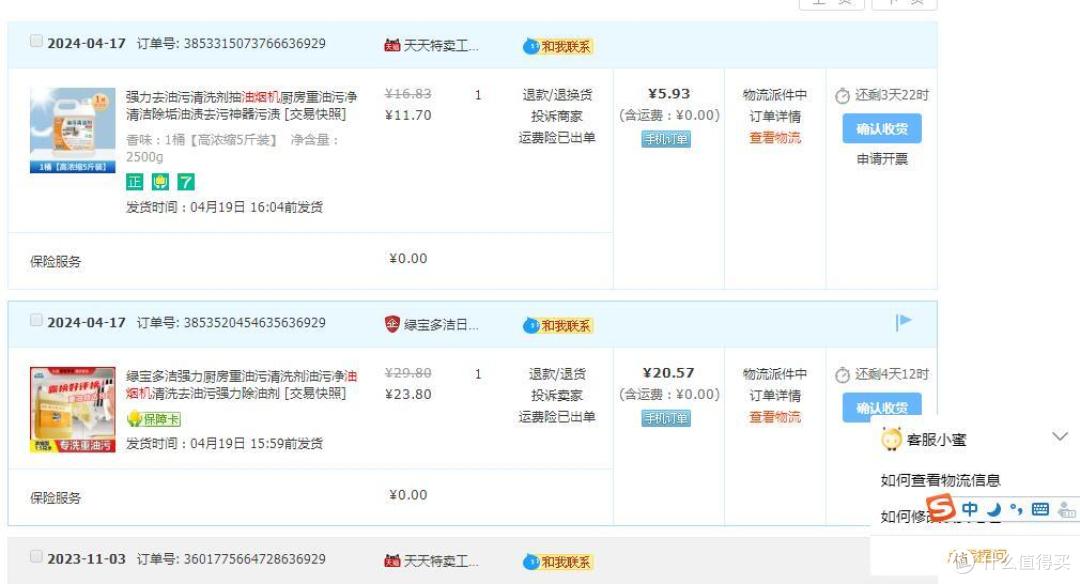
Task: Open 绿宝多洁 product thumbnail
Action: pyautogui.click(x=72, y=410)
